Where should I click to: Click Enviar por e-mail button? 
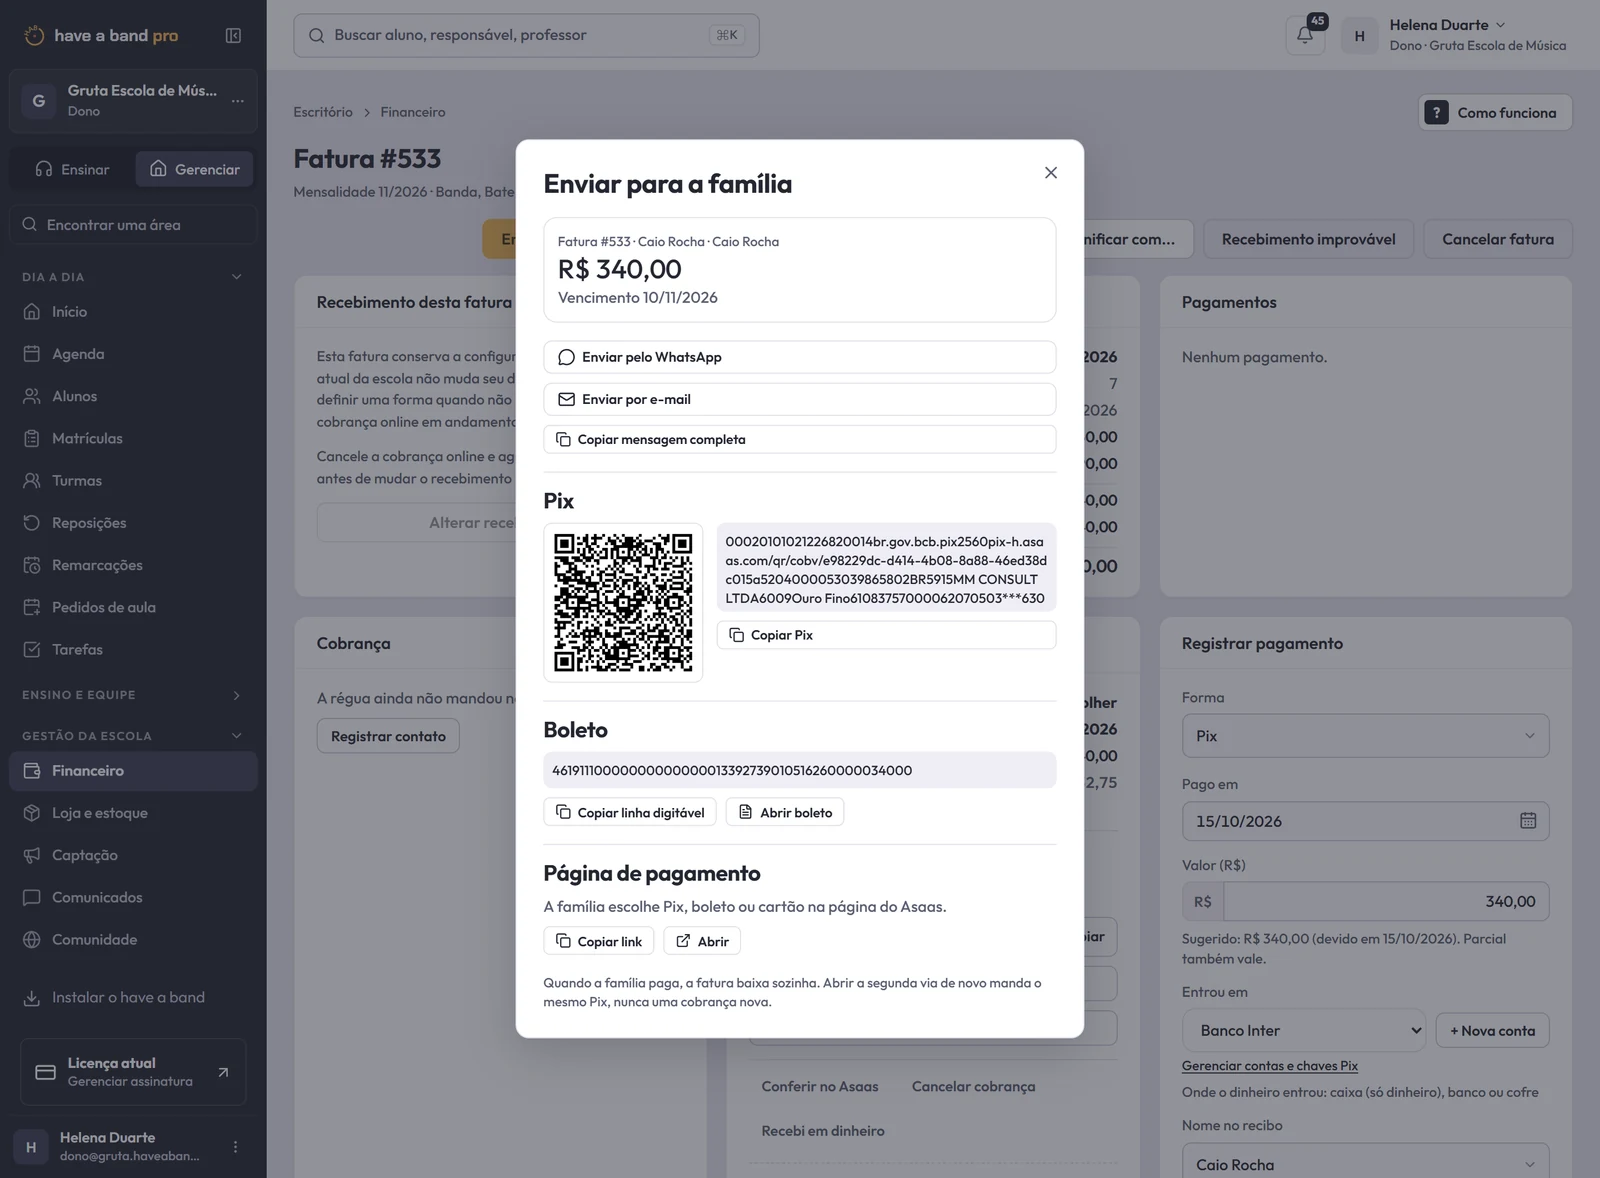coord(799,399)
